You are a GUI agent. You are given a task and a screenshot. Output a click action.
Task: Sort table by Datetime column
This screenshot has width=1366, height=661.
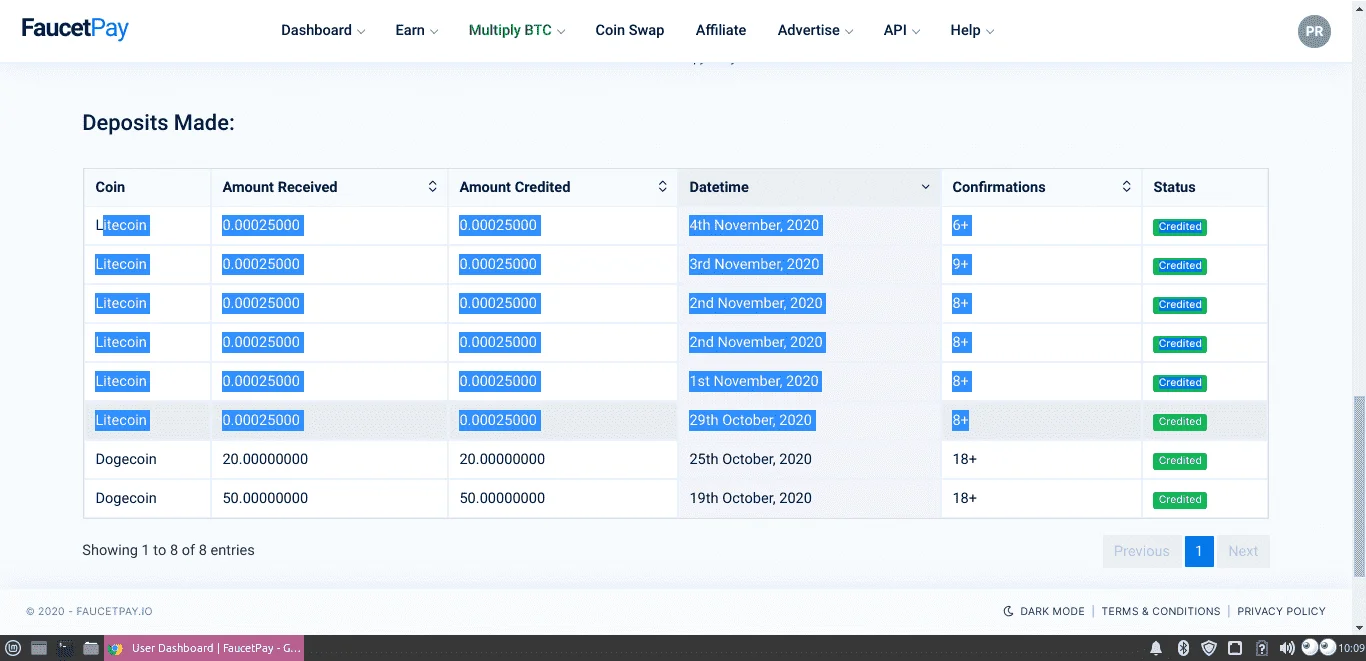coord(809,187)
